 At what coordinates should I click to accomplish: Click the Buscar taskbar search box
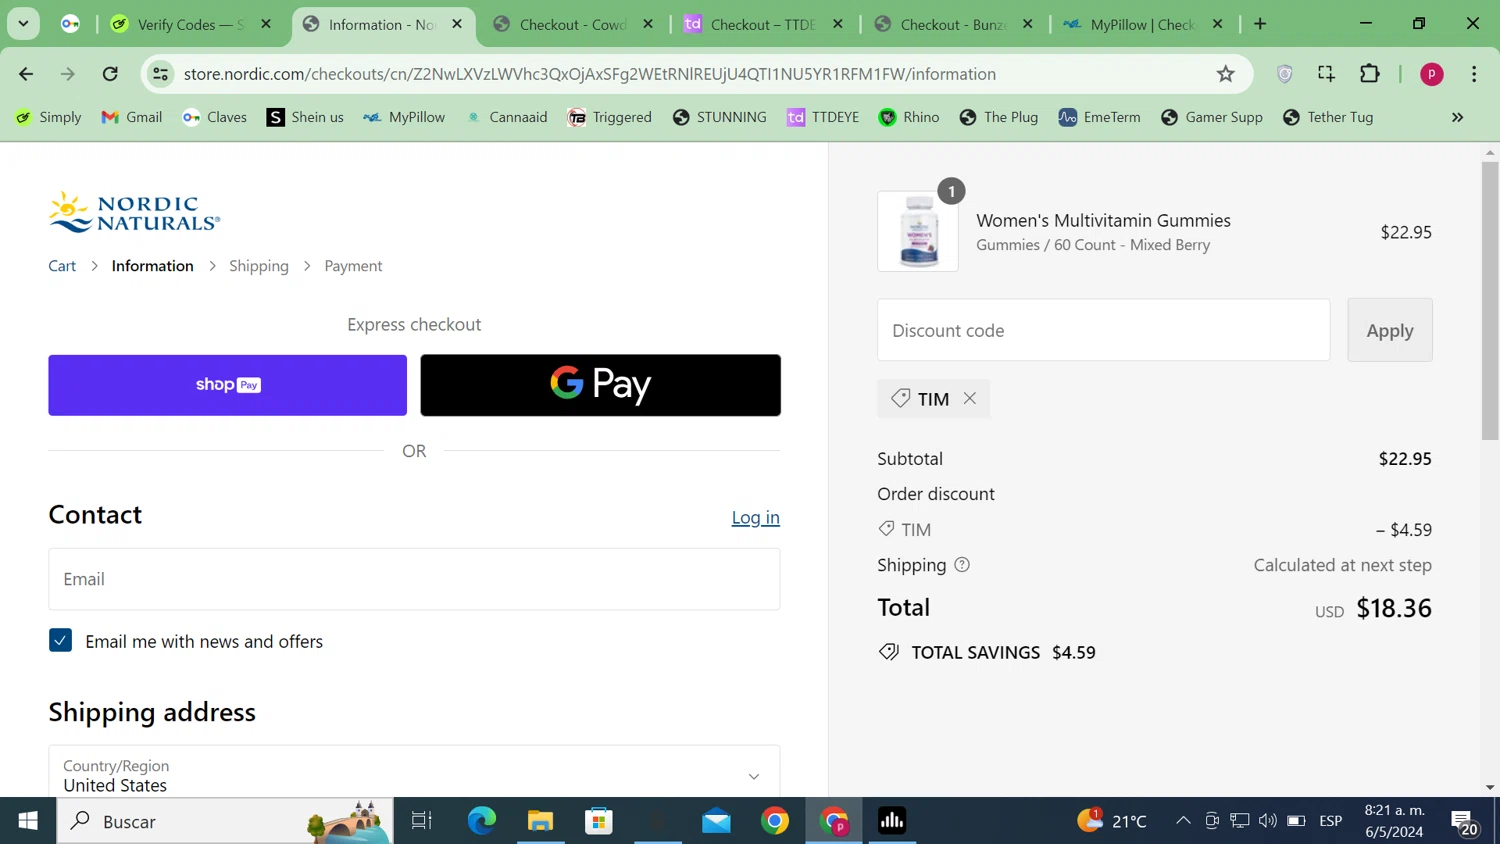tap(225, 821)
